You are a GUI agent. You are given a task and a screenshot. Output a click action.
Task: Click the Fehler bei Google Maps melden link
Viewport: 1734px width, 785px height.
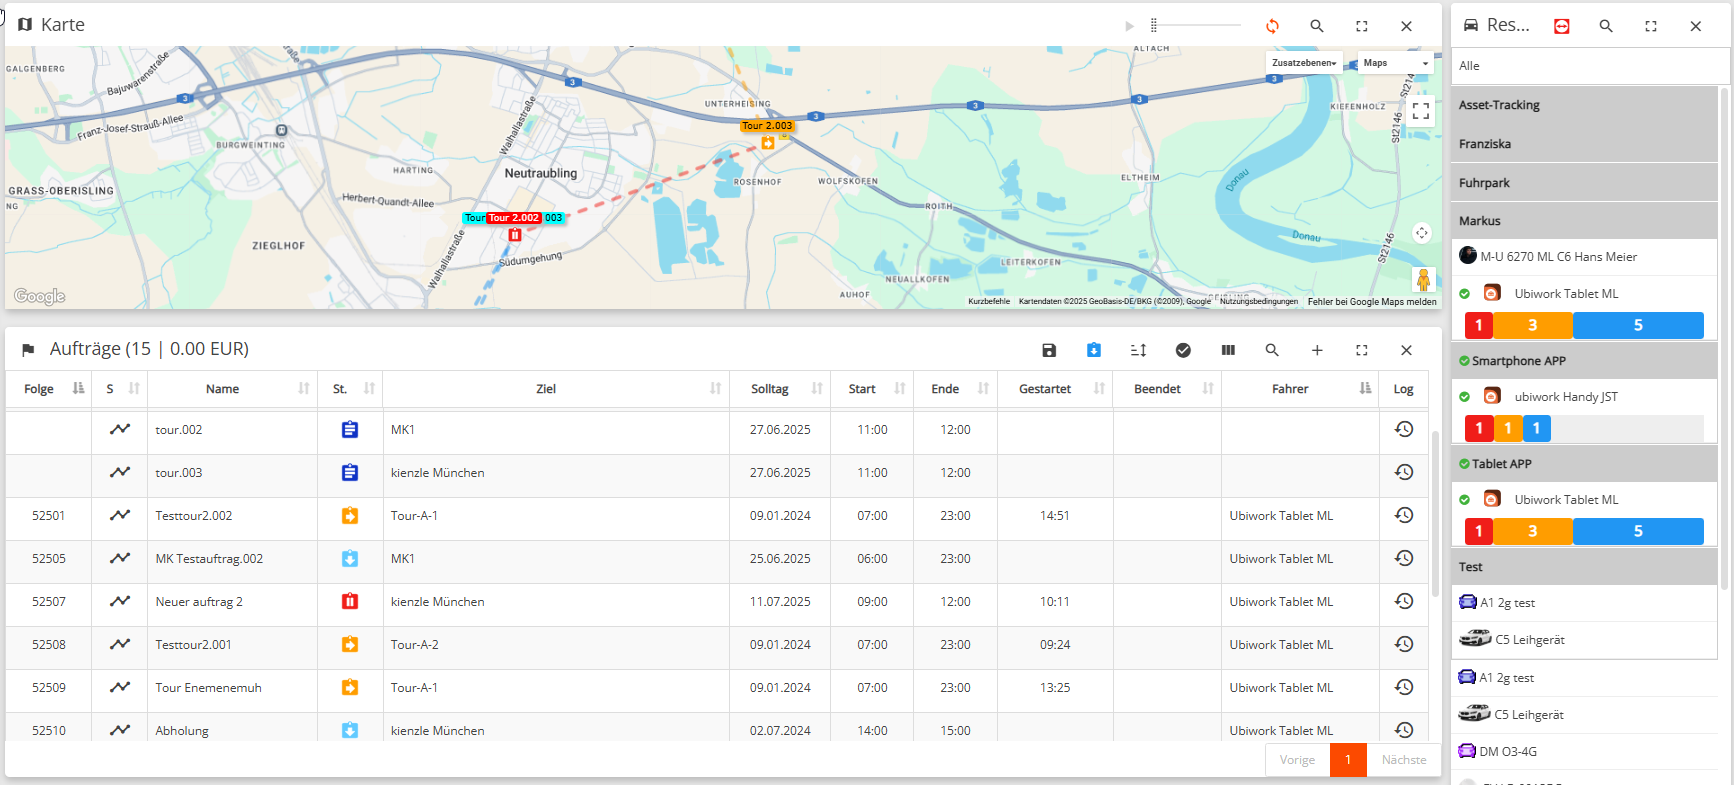(1372, 301)
